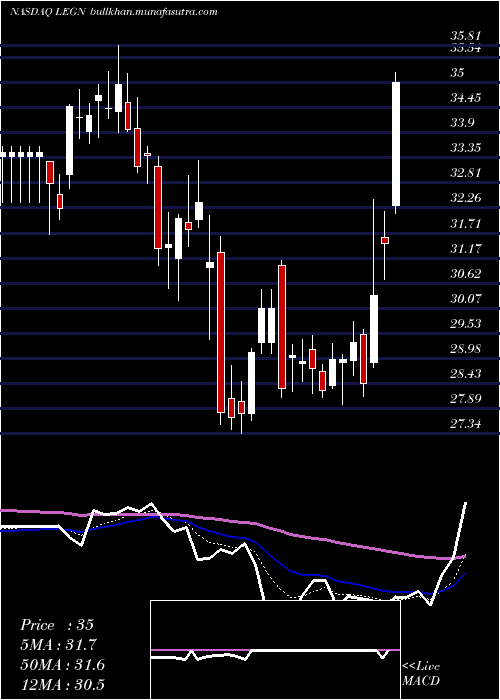Click the 50MA : 31.6 readout
This screenshot has width=500, height=700.
(x=62, y=665)
